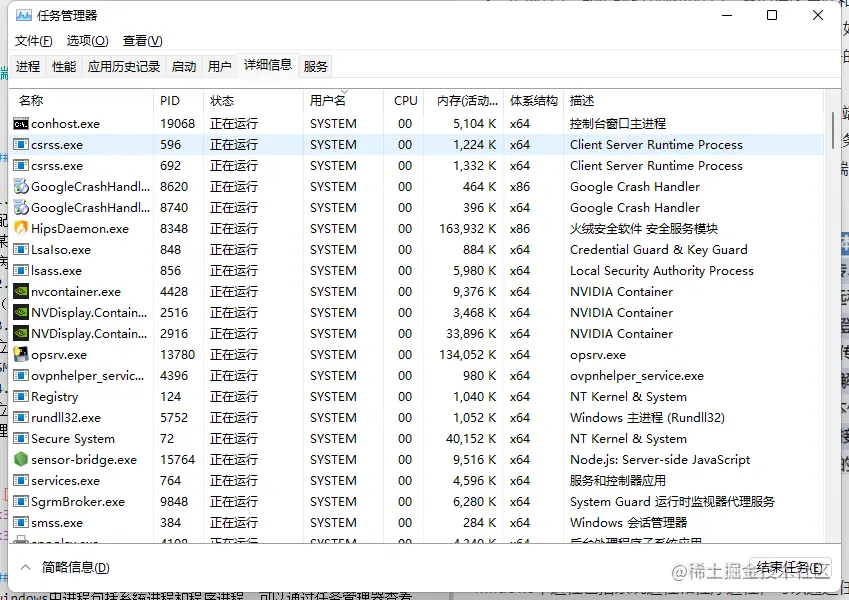
Task: Click GoogleCrashHandler icon for PID 8740
Action: click(21, 208)
